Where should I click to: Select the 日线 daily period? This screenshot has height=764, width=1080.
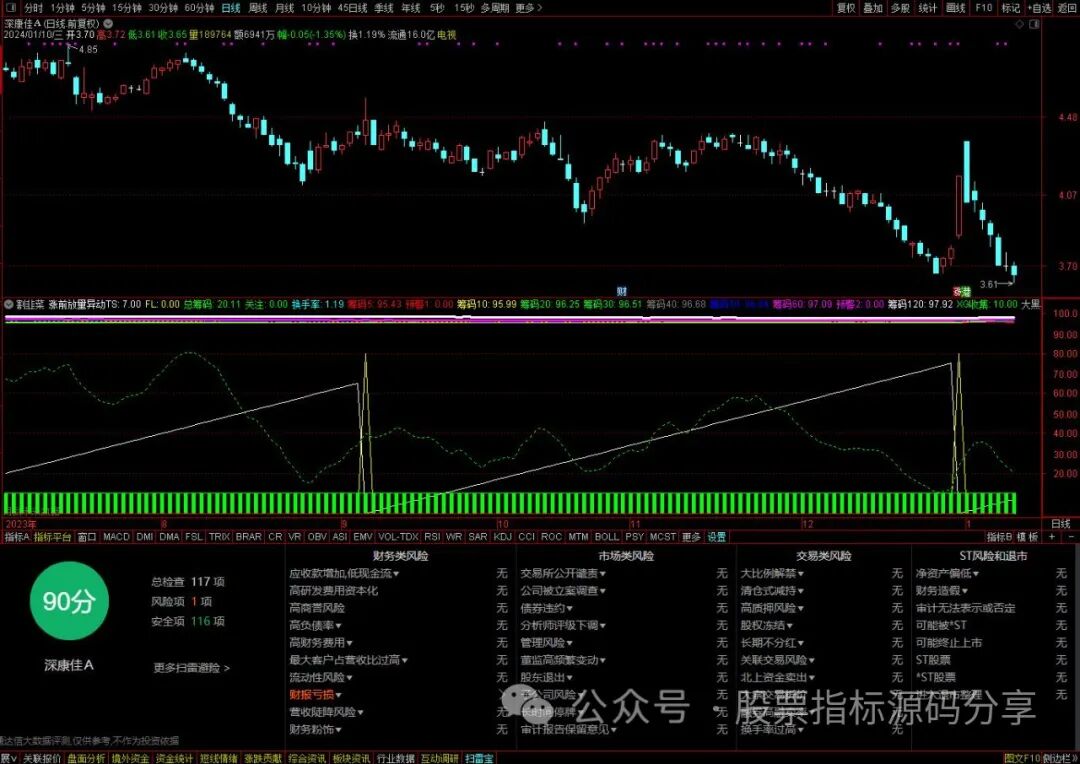(231, 8)
